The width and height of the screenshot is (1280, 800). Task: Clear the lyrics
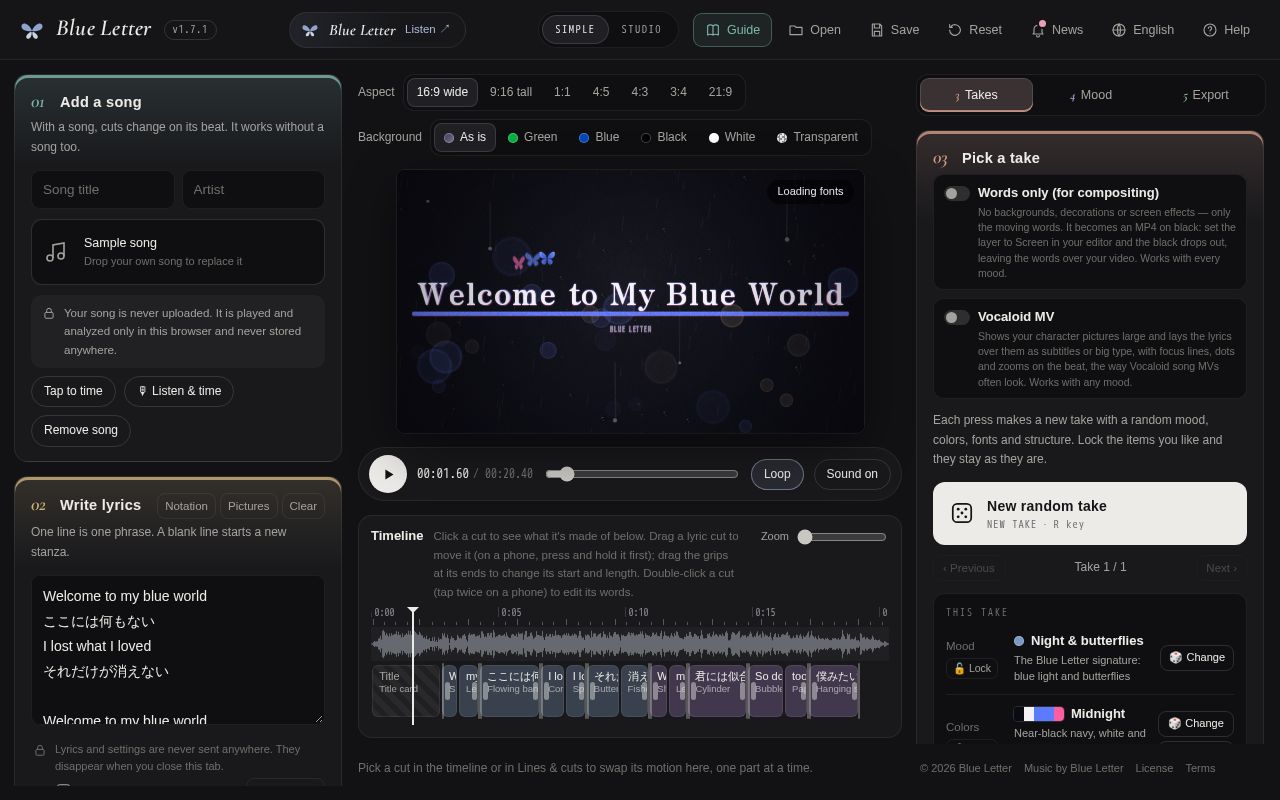click(303, 506)
